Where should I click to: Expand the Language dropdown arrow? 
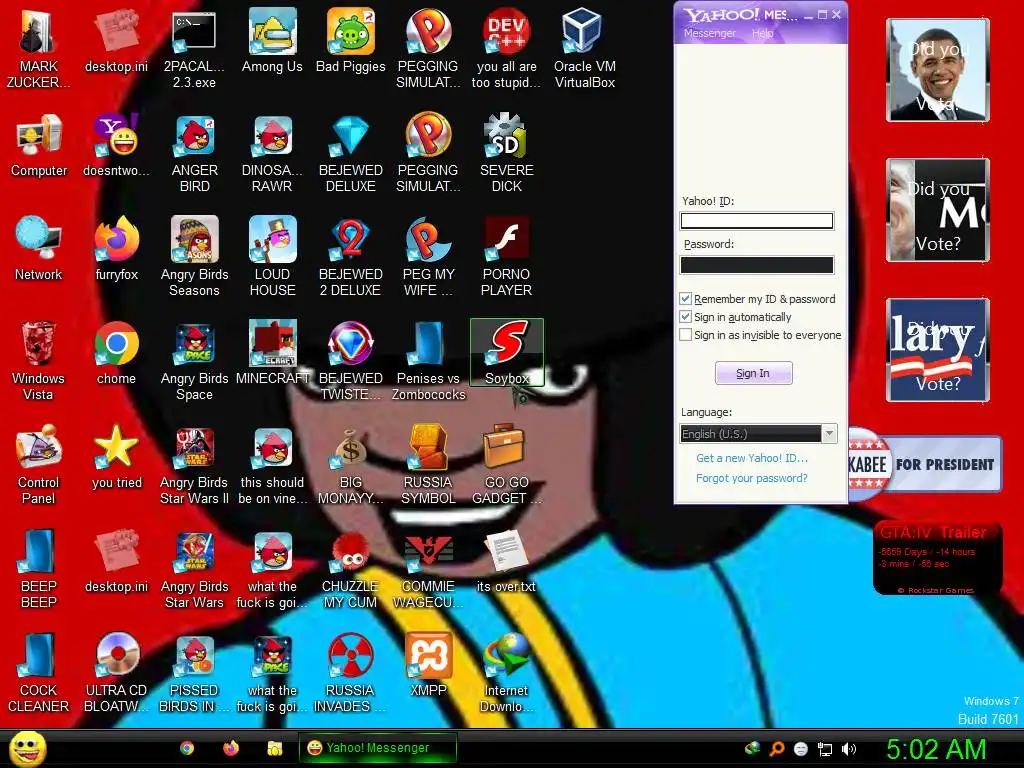pos(829,434)
